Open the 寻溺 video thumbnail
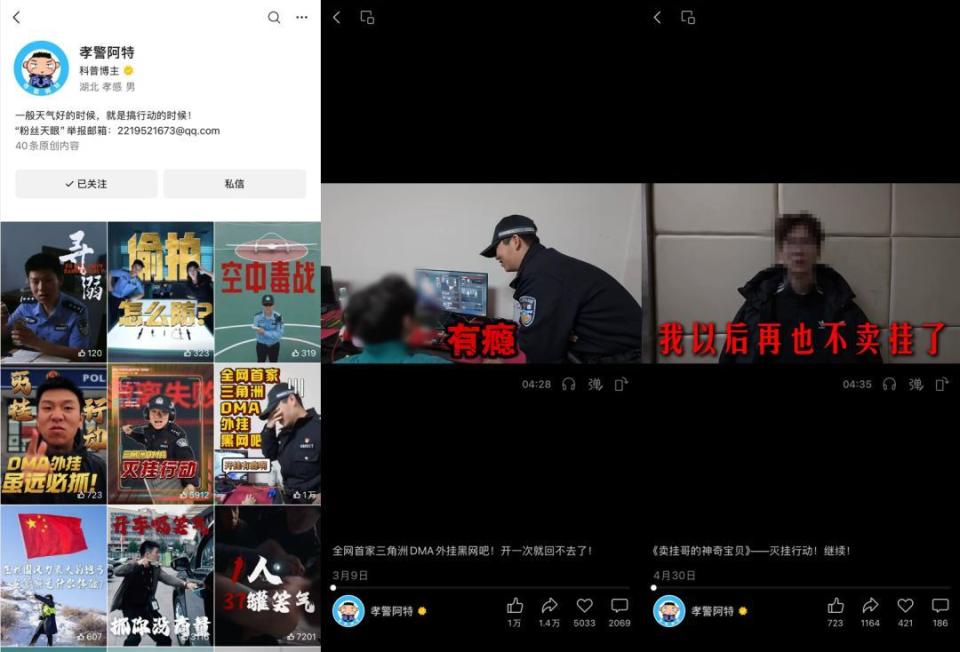 coord(53,291)
